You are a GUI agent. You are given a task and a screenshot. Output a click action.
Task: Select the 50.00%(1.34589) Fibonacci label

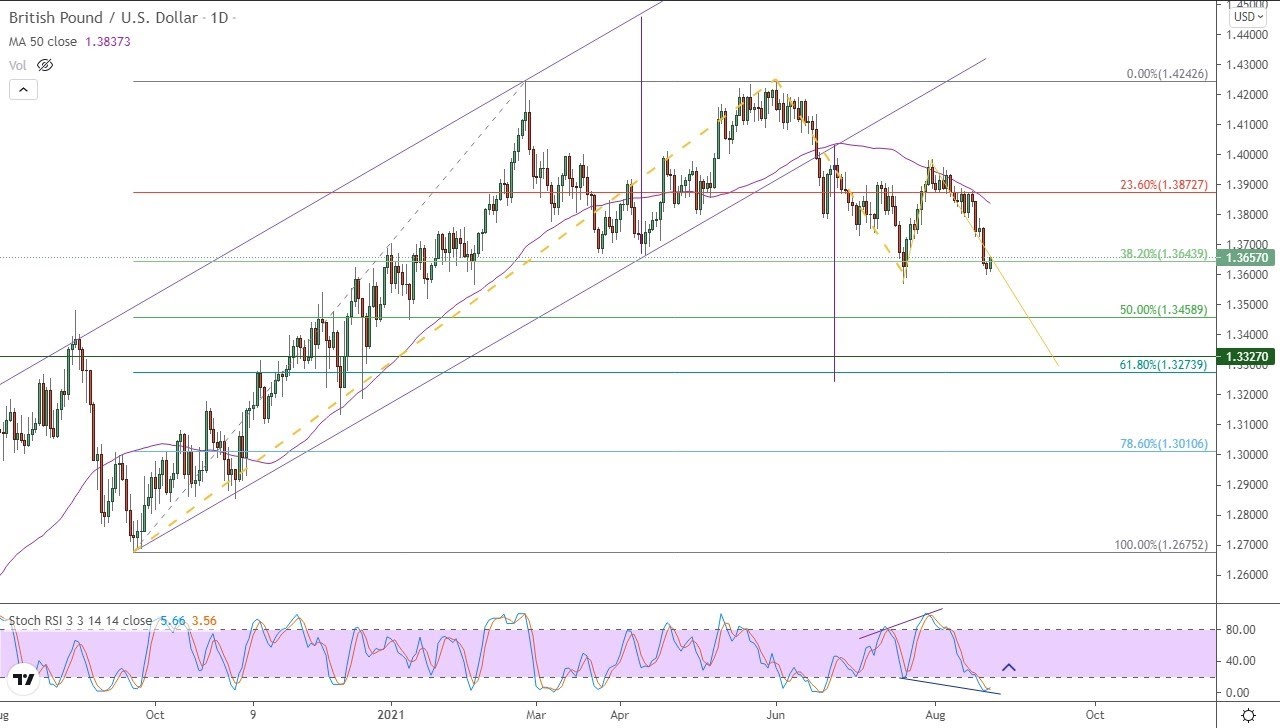(1163, 310)
